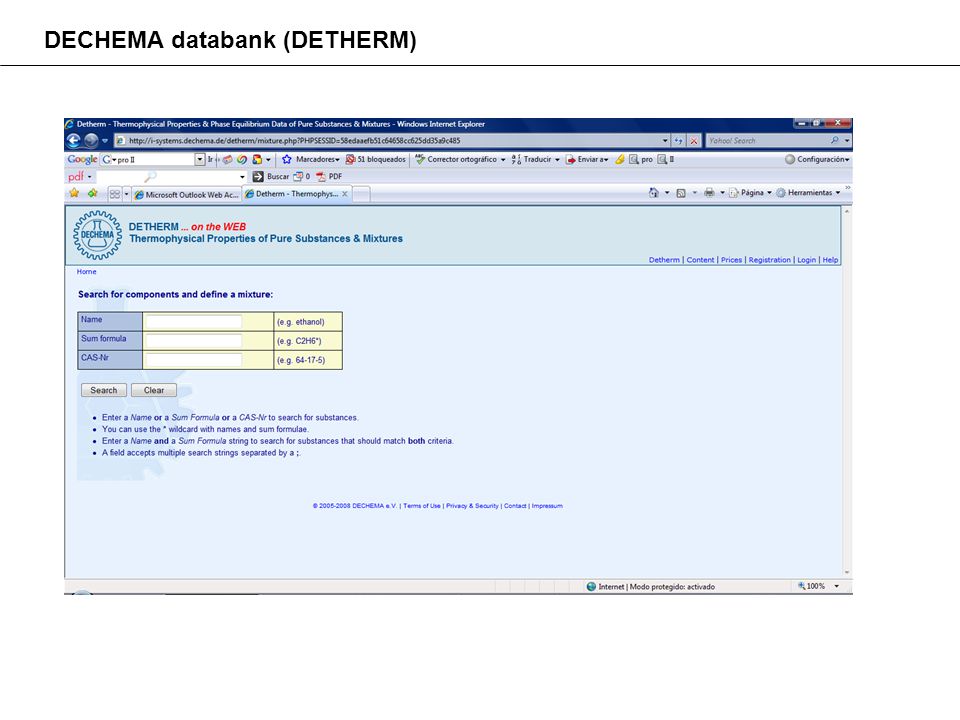Open the Página page menu
This screenshot has width=960, height=720.
[x=751, y=193]
